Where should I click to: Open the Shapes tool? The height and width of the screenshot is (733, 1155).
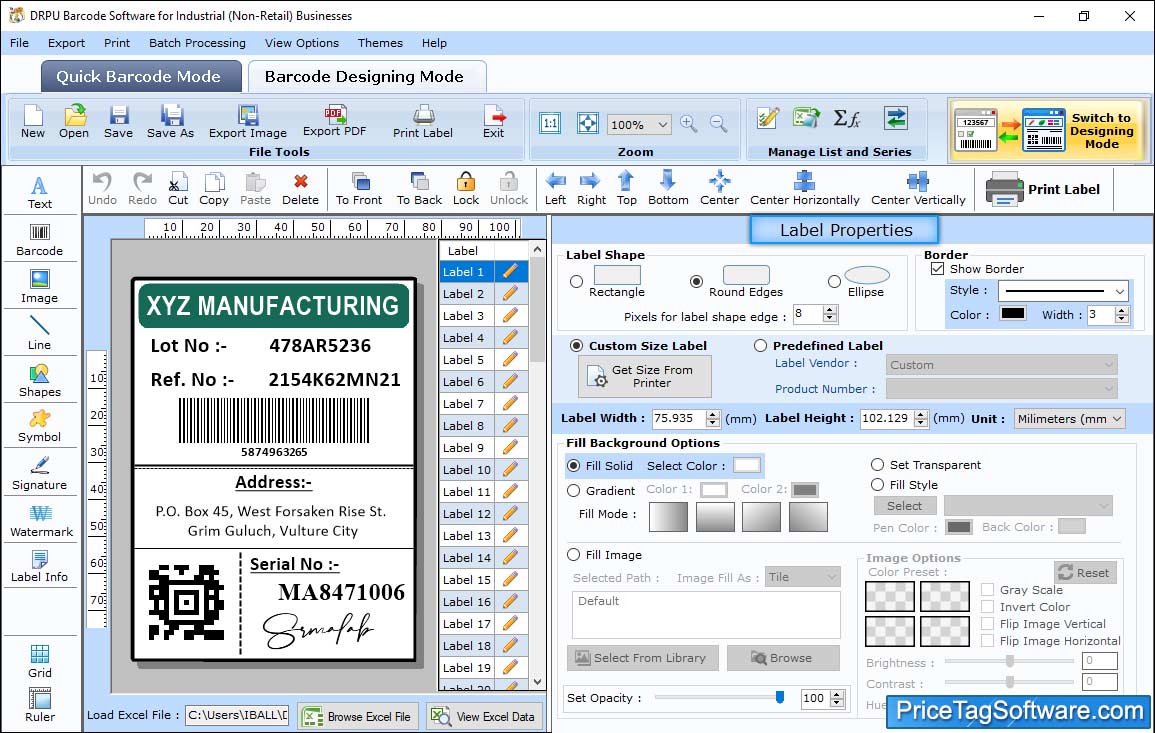(40, 380)
